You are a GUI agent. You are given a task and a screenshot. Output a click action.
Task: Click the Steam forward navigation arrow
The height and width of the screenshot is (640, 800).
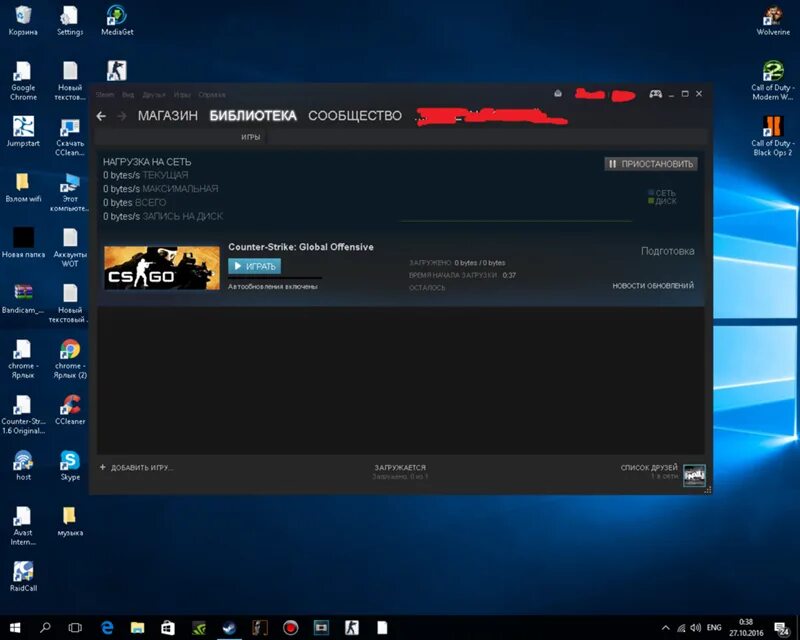pyautogui.click(x=122, y=116)
